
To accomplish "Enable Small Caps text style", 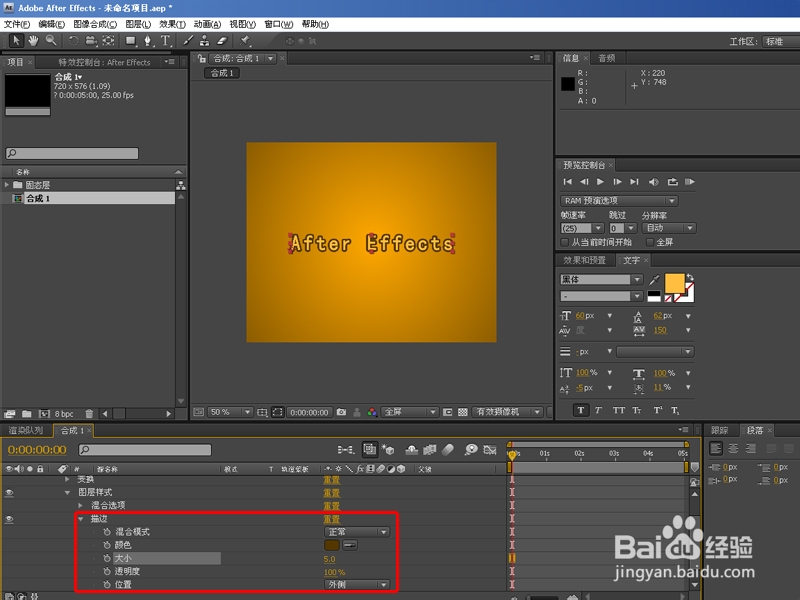I will [637, 410].
